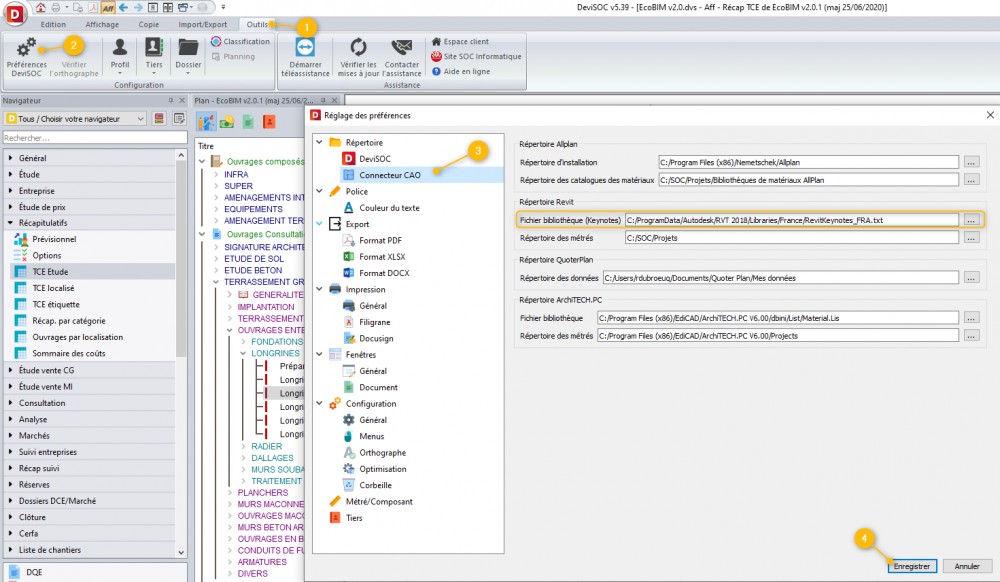Select Couleur du texte preferences item
Screen dimensions: 1000x582
(389, 208)
